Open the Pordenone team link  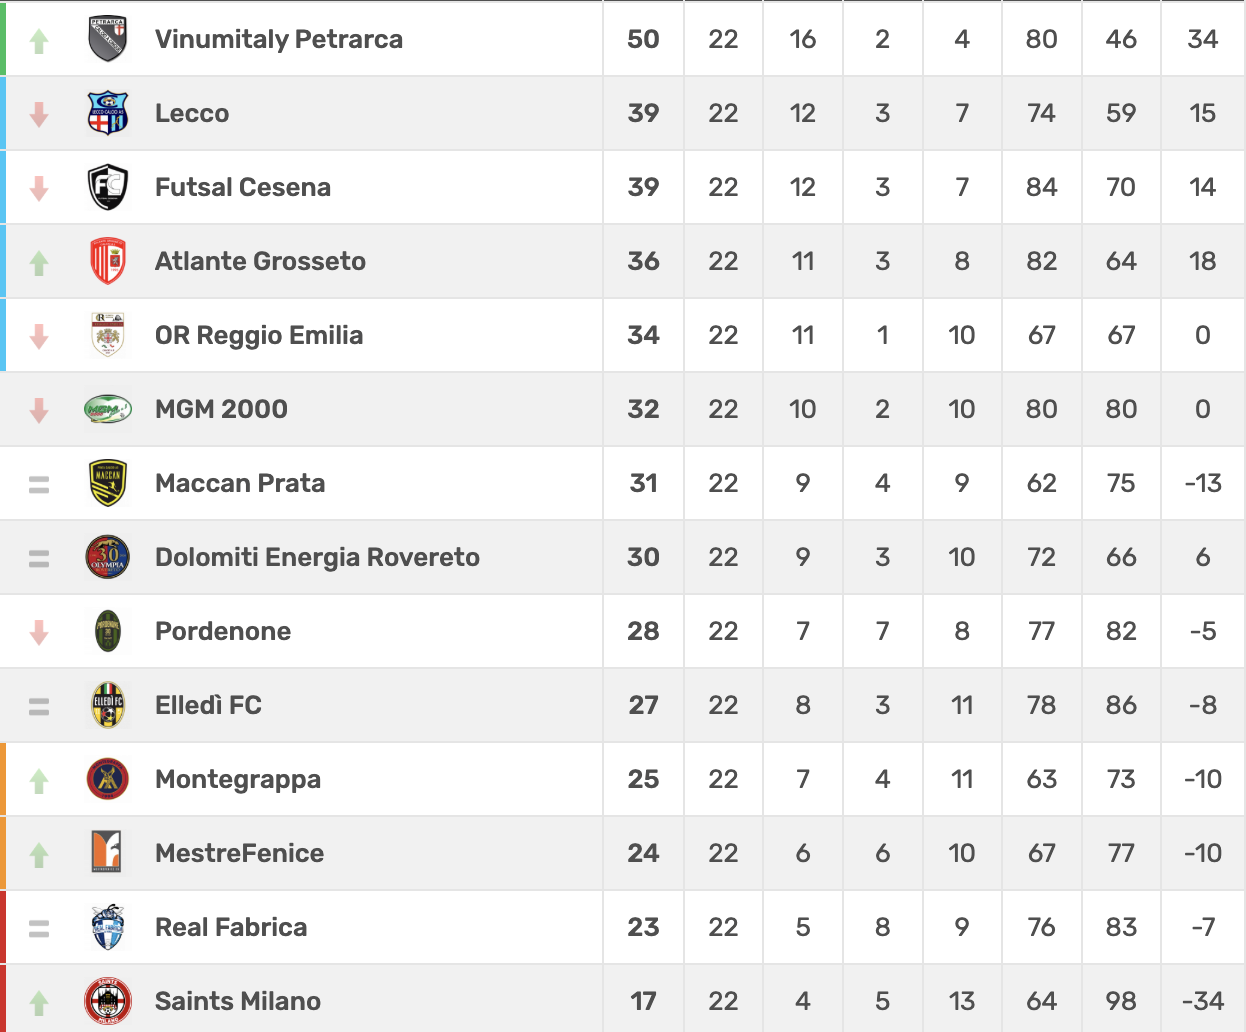coord(223,631)
